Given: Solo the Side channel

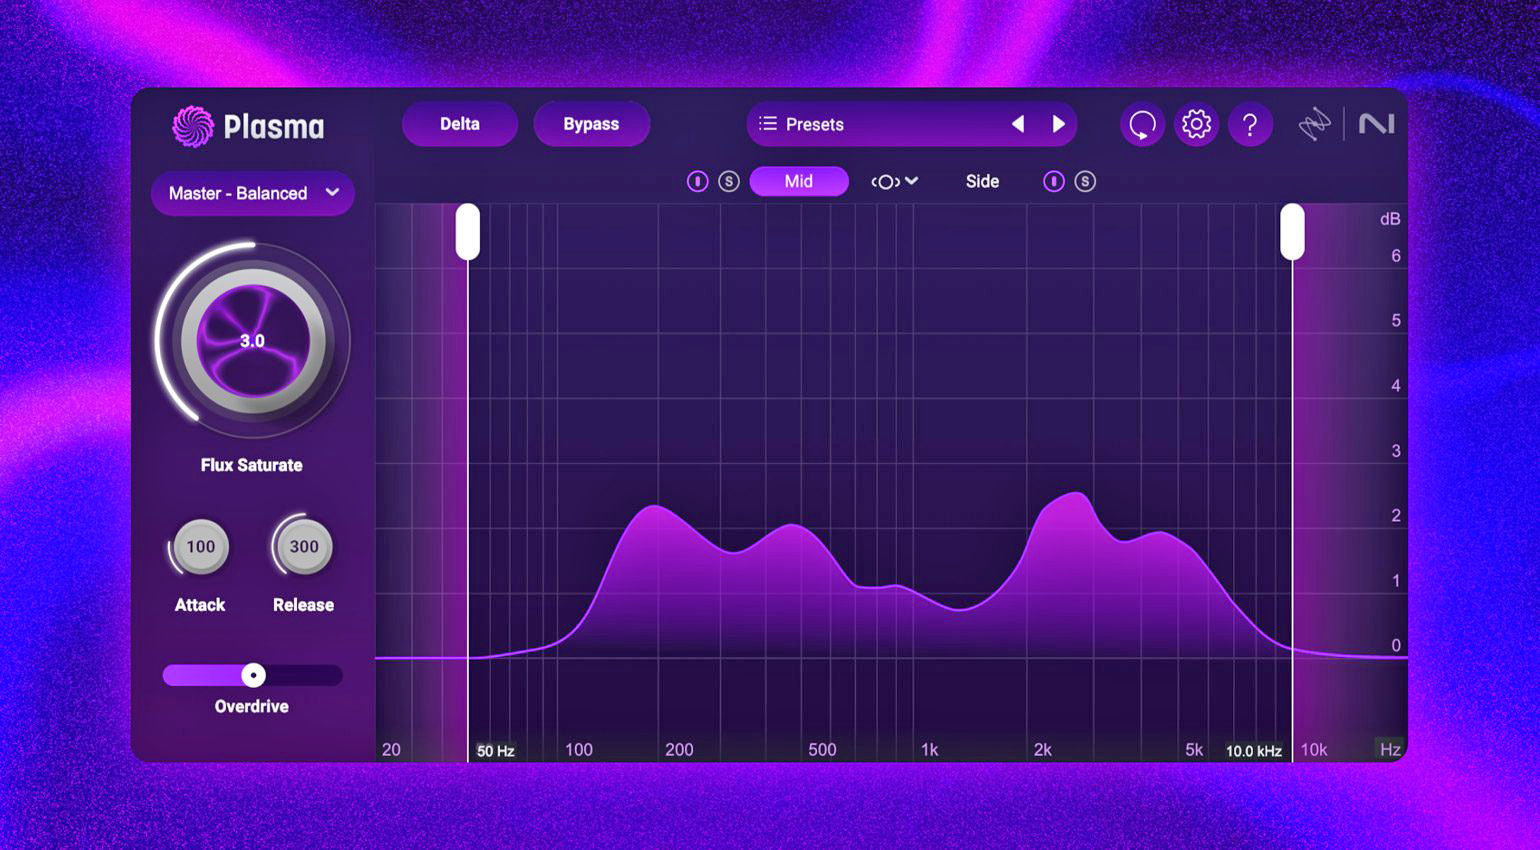Looking at the screenshot, I should pyautogui.click(x=1085, y=181).
